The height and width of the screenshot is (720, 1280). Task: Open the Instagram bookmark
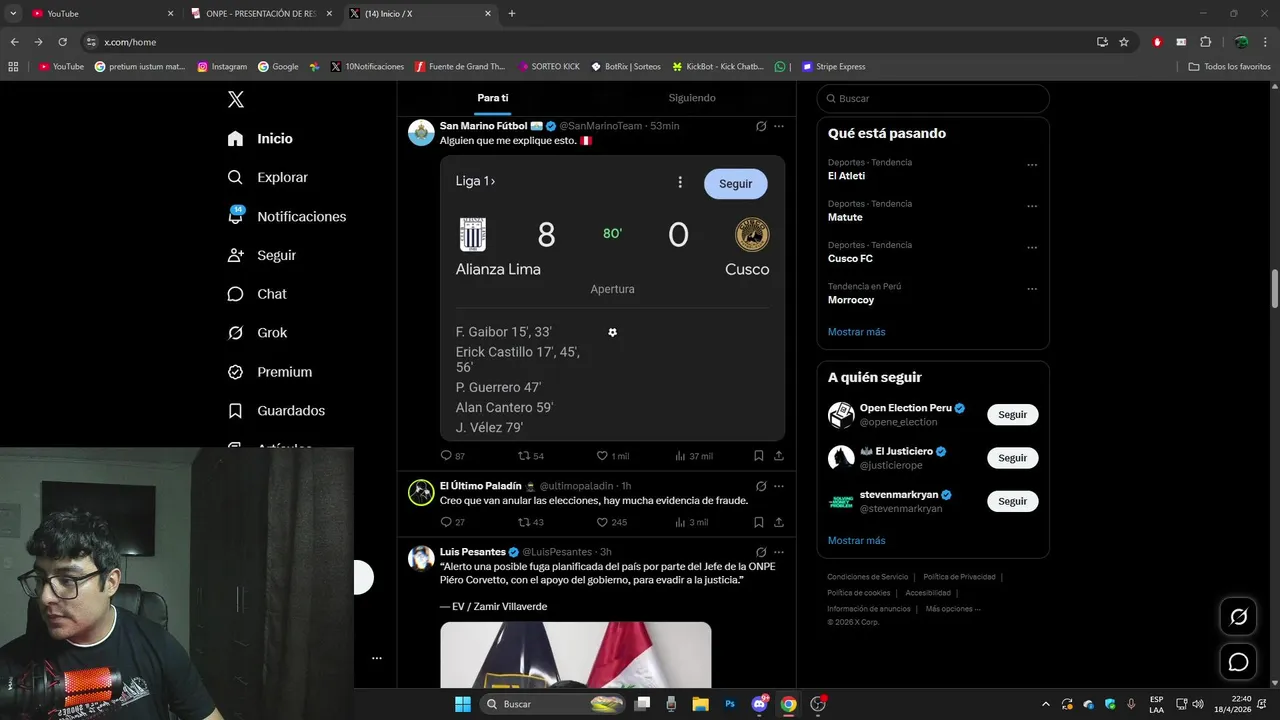(x=222, y=67)
